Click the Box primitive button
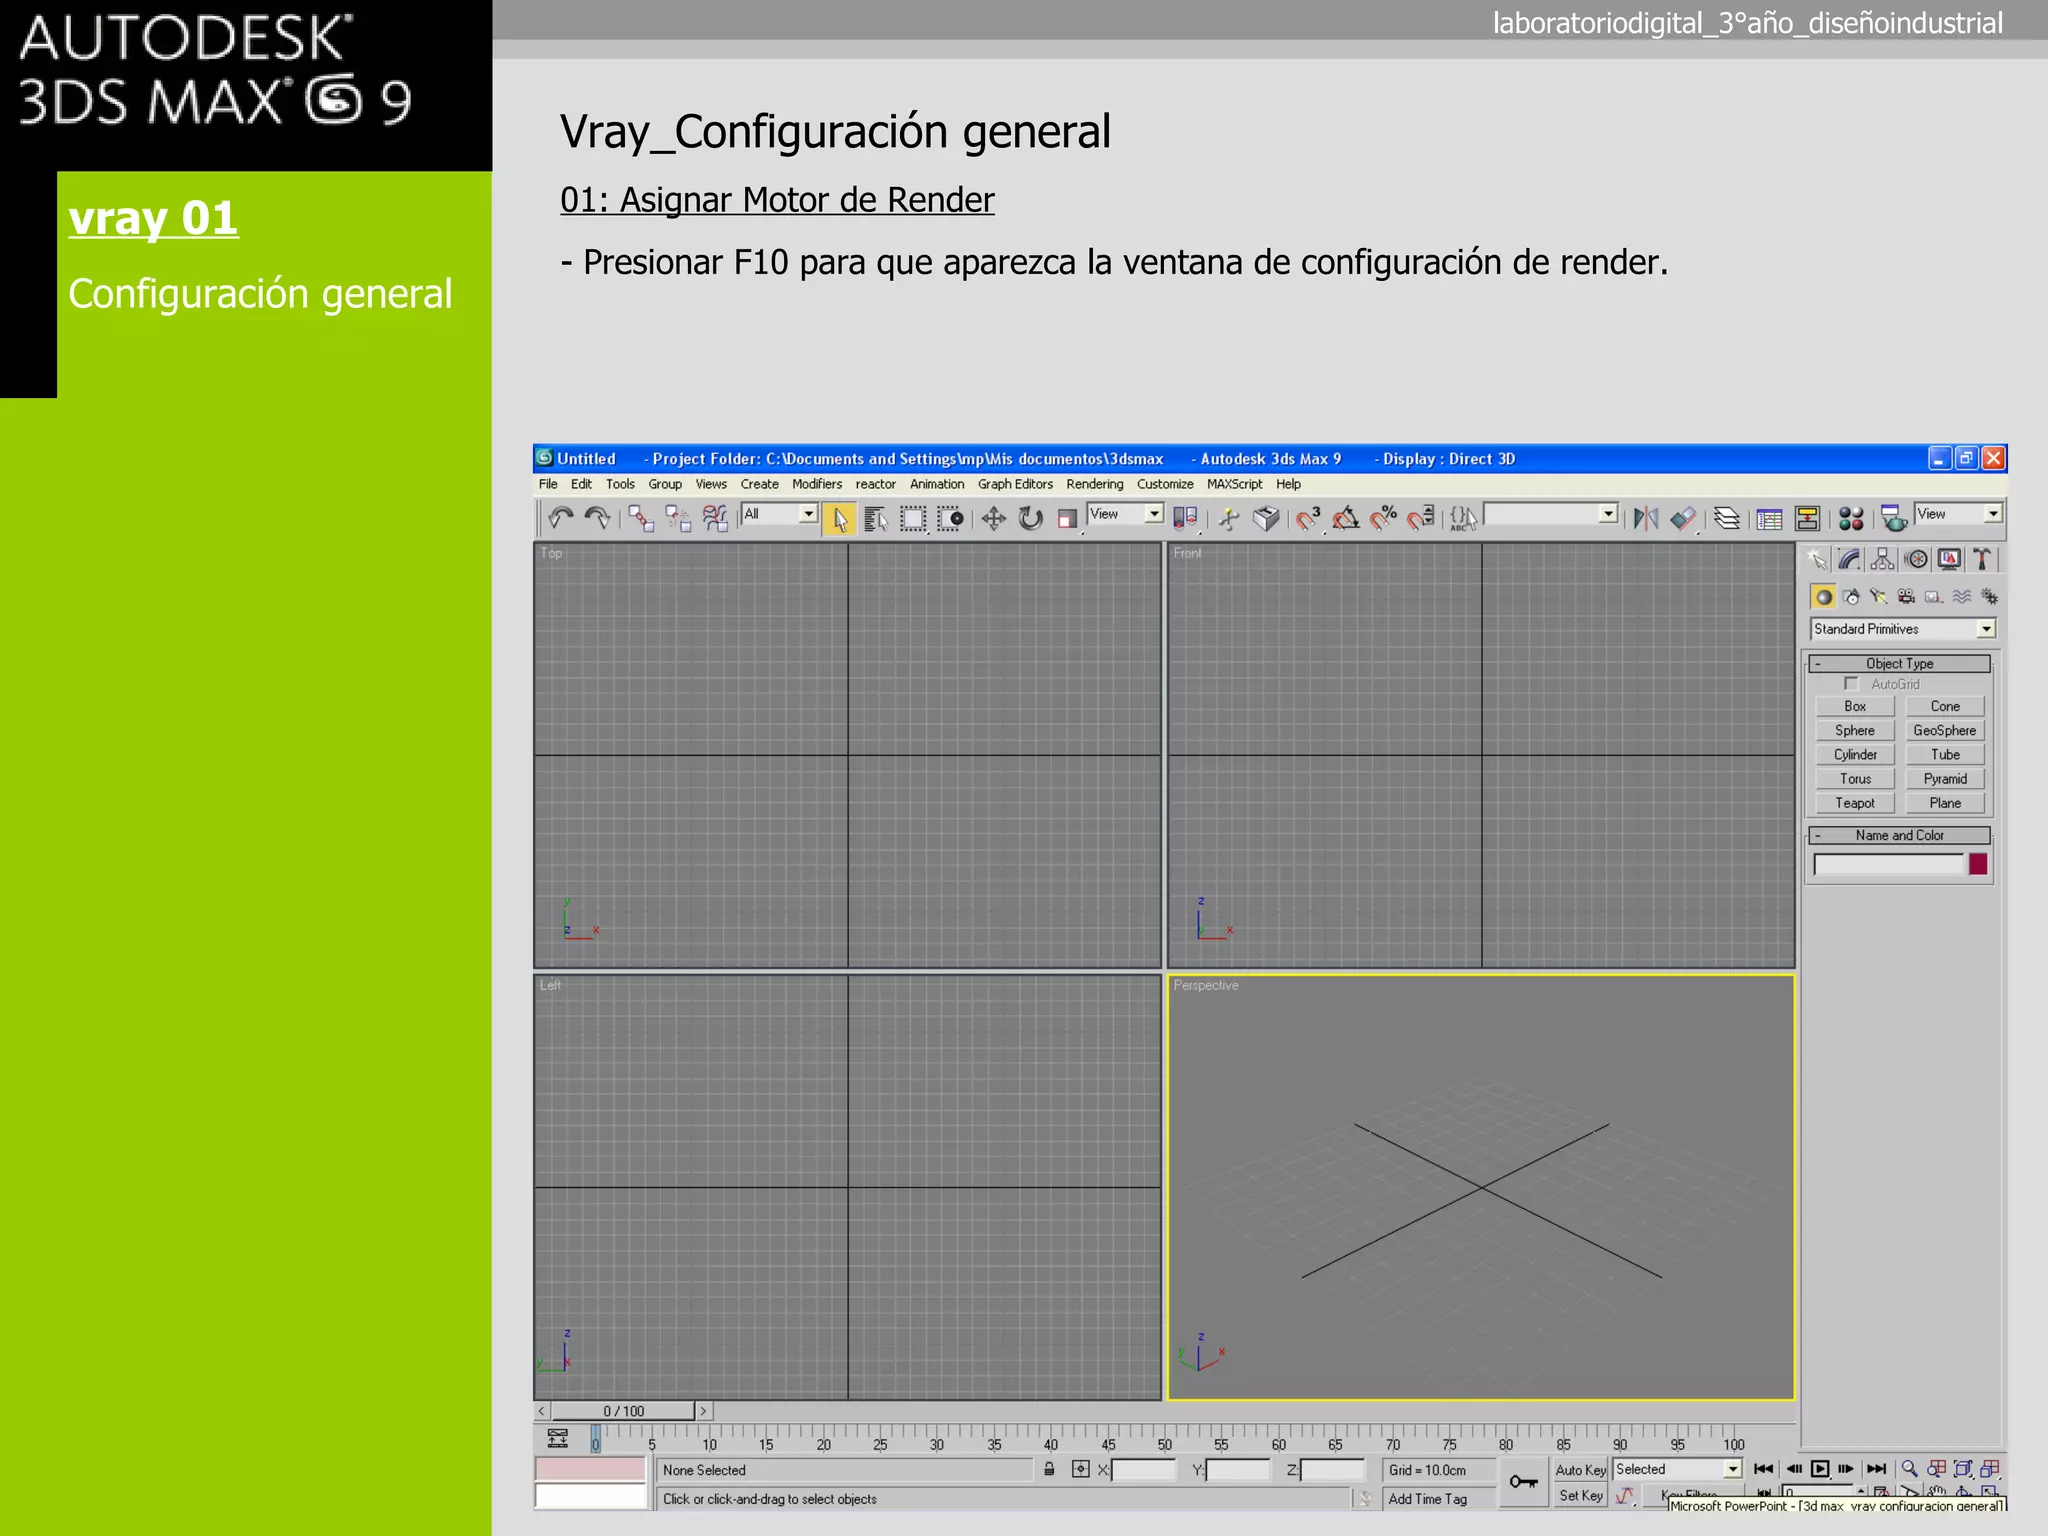 pyautogui.click(x=1855, y=706)
